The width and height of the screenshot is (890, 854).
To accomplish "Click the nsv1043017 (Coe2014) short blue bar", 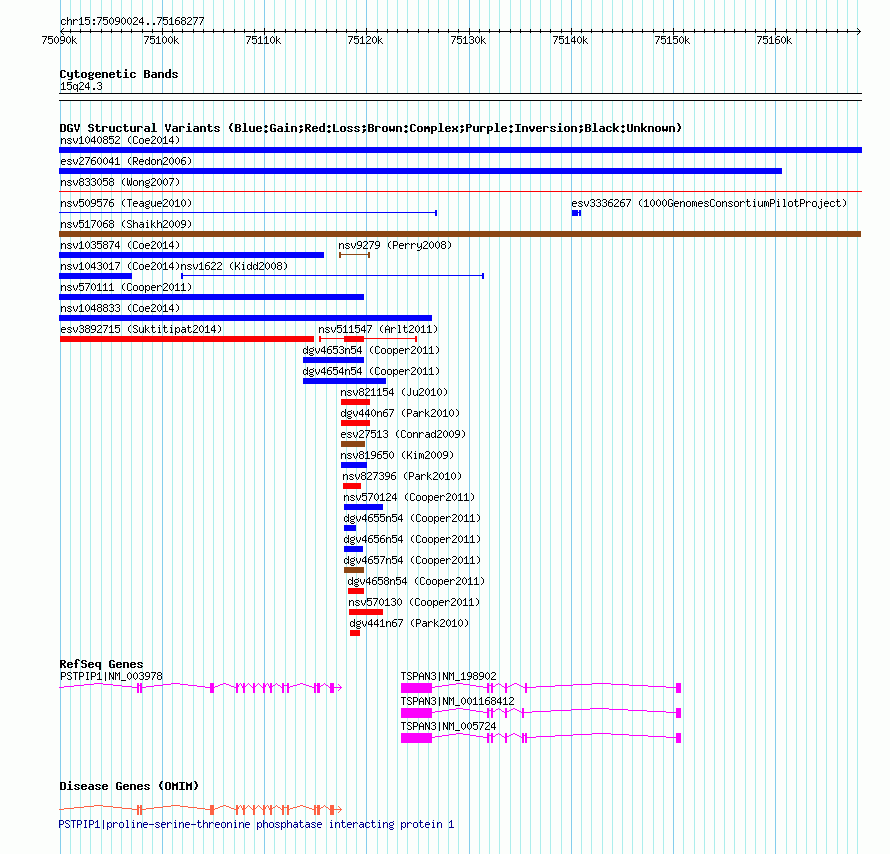I will point(95,276).
